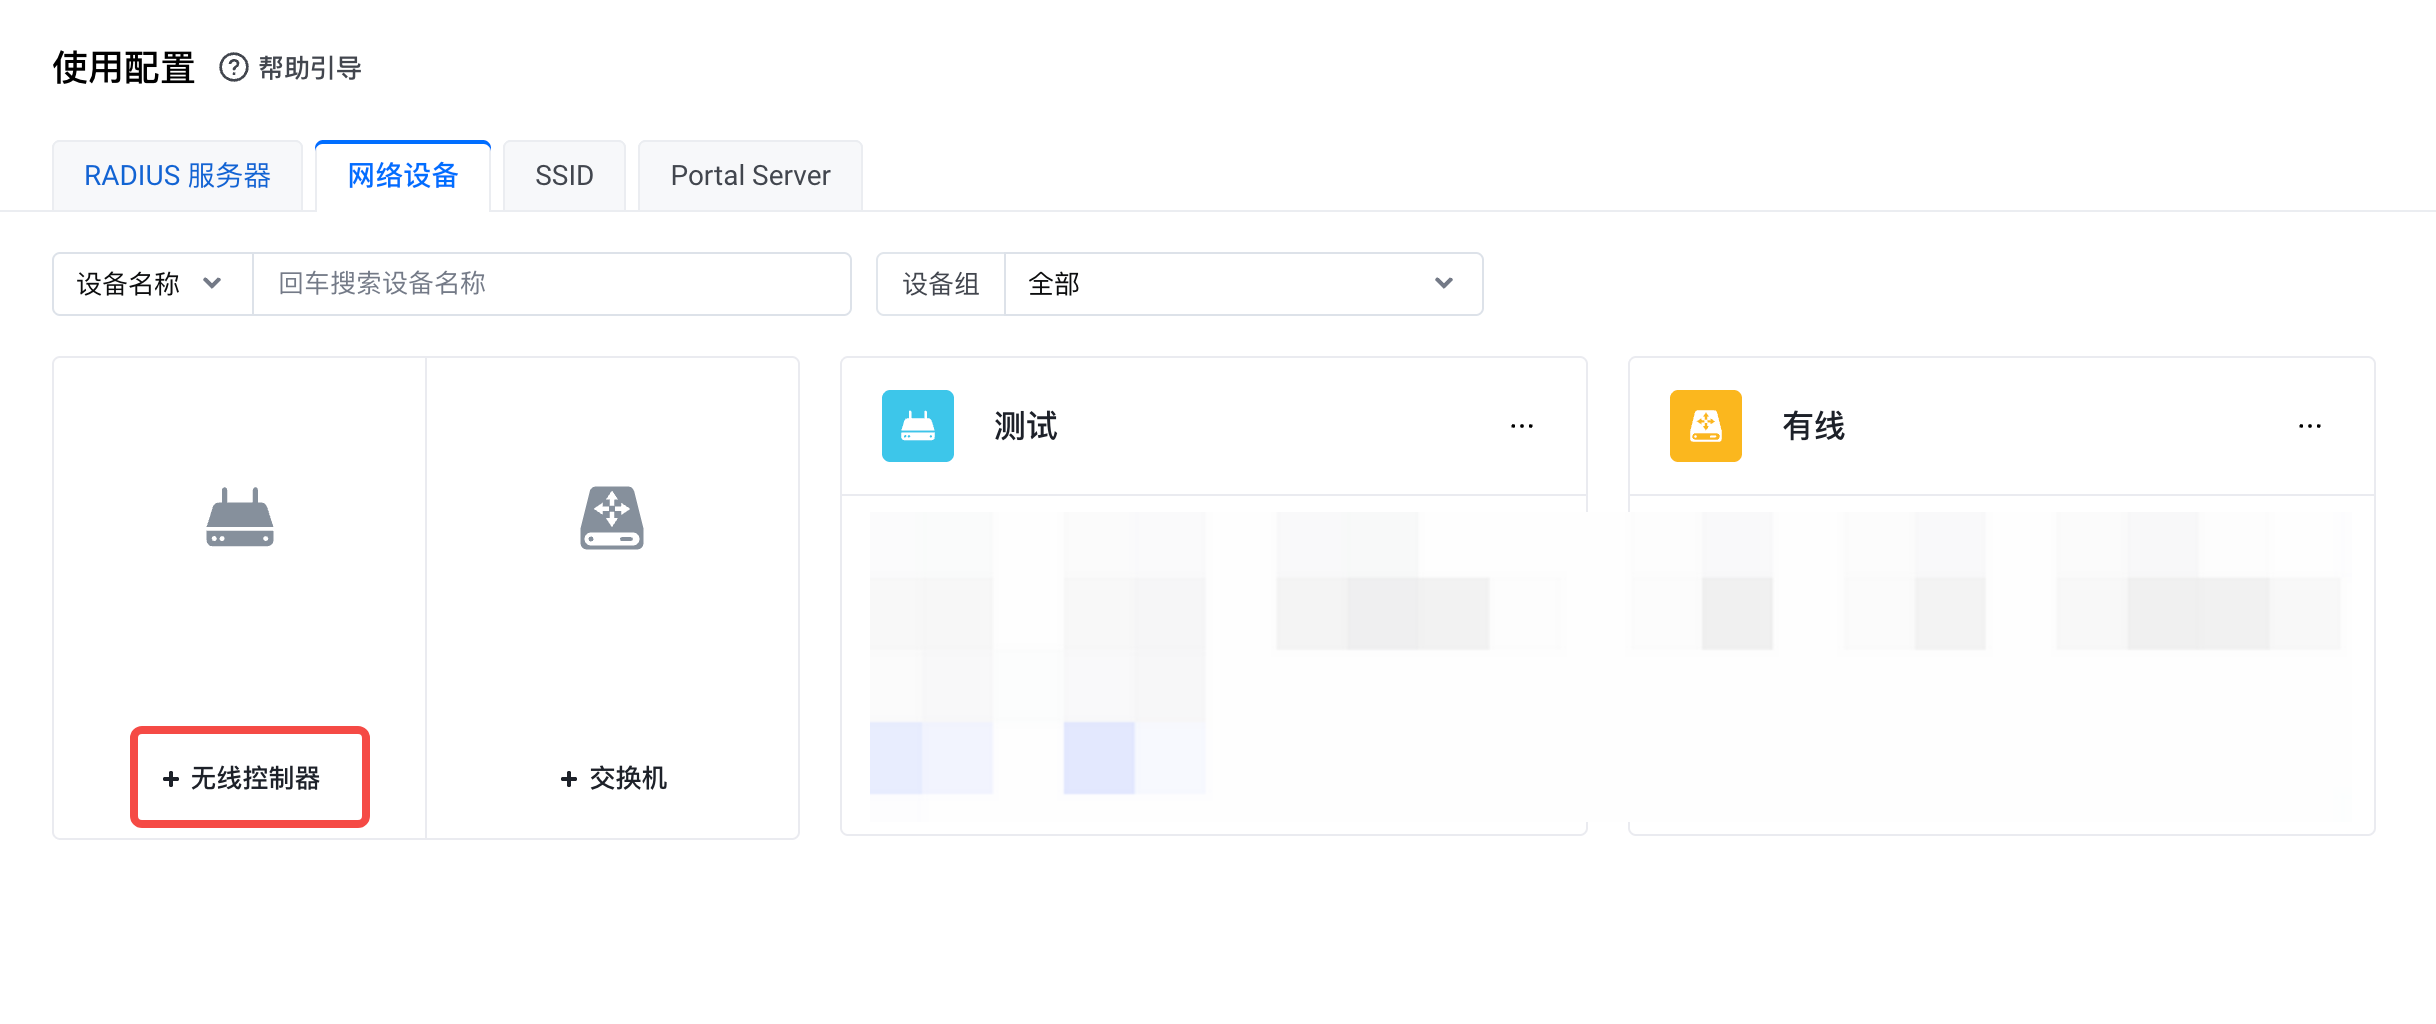Open the more options menu for 测试

point(1522,426)
